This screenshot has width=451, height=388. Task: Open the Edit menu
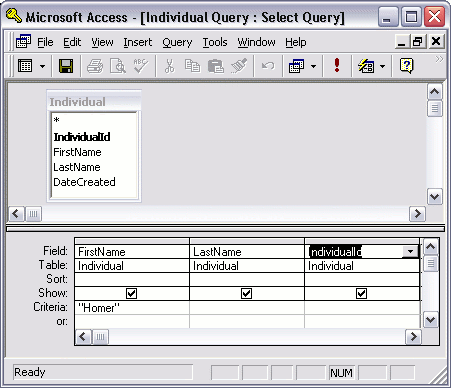[x=72, y=42]
